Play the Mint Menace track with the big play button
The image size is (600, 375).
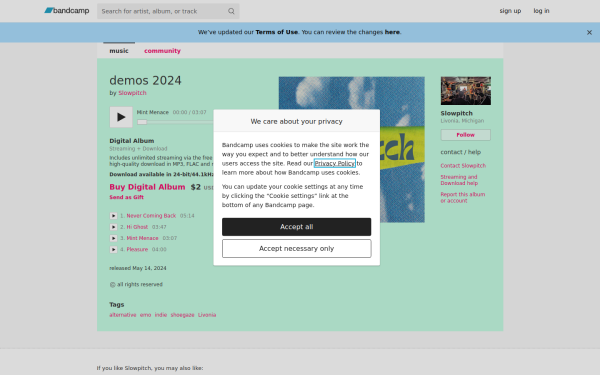(x=121, y=117)
